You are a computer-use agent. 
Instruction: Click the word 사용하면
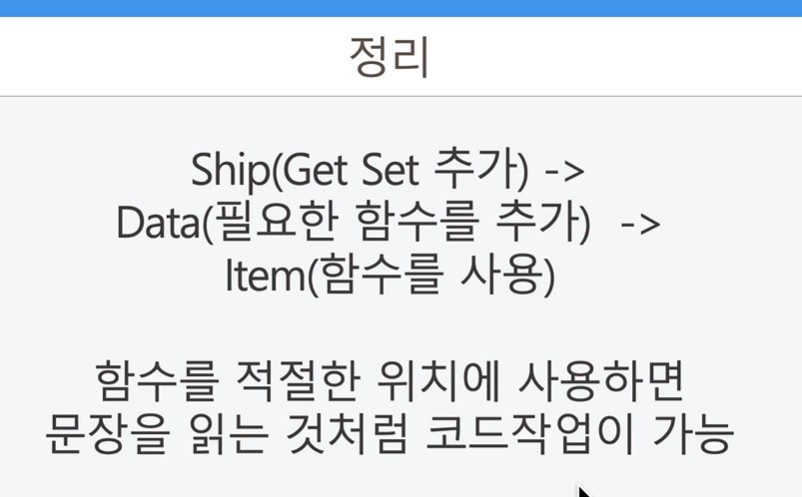pos(601,381)
